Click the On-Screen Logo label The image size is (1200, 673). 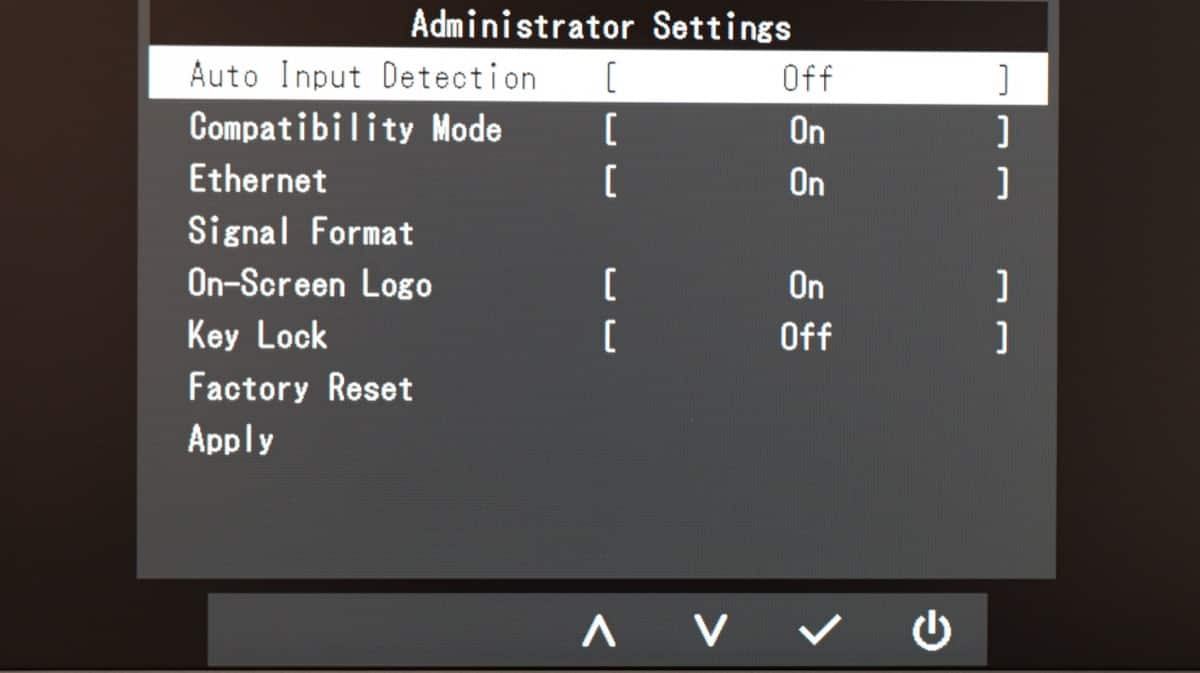pyautogui.click(x=310, y=284)
